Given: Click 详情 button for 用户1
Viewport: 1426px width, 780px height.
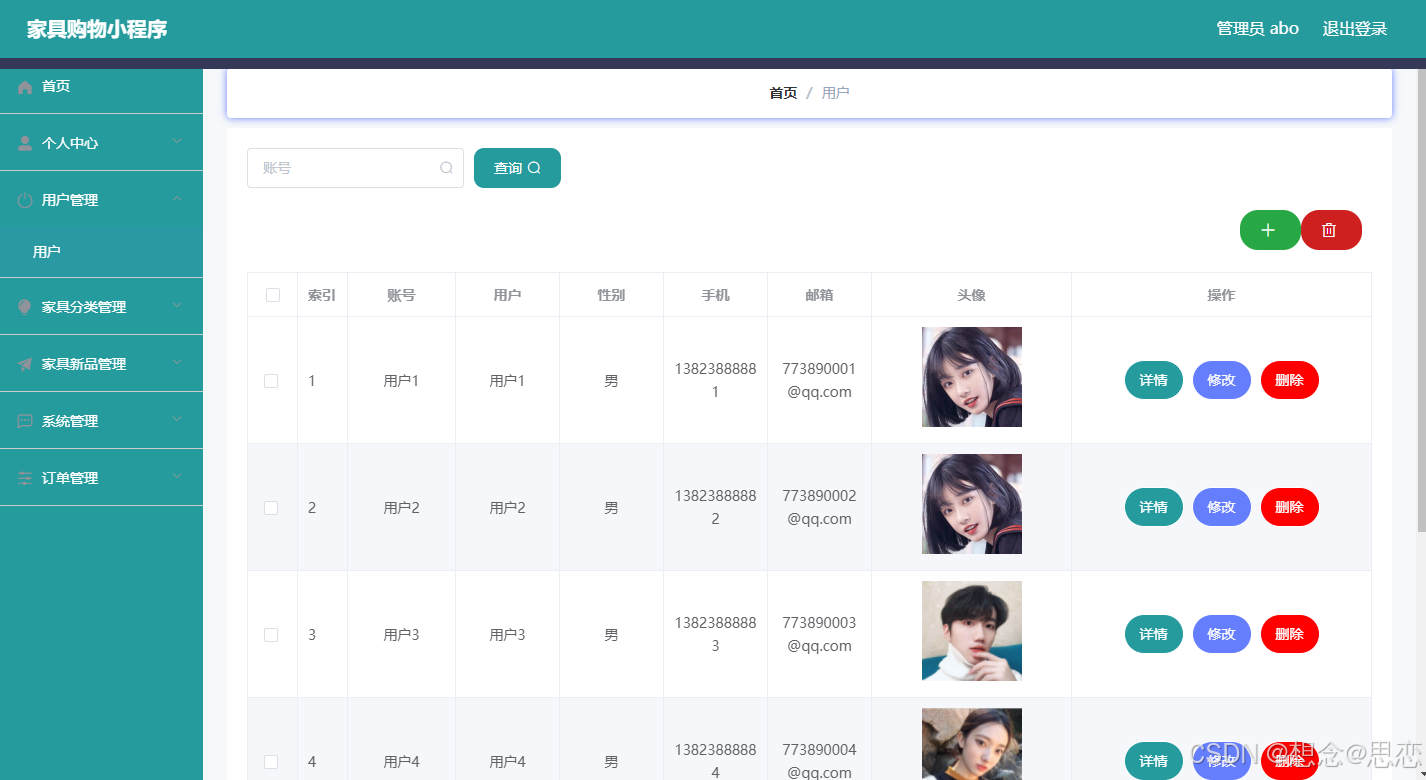Looking at the screenshot, I should pos(1154,380).
